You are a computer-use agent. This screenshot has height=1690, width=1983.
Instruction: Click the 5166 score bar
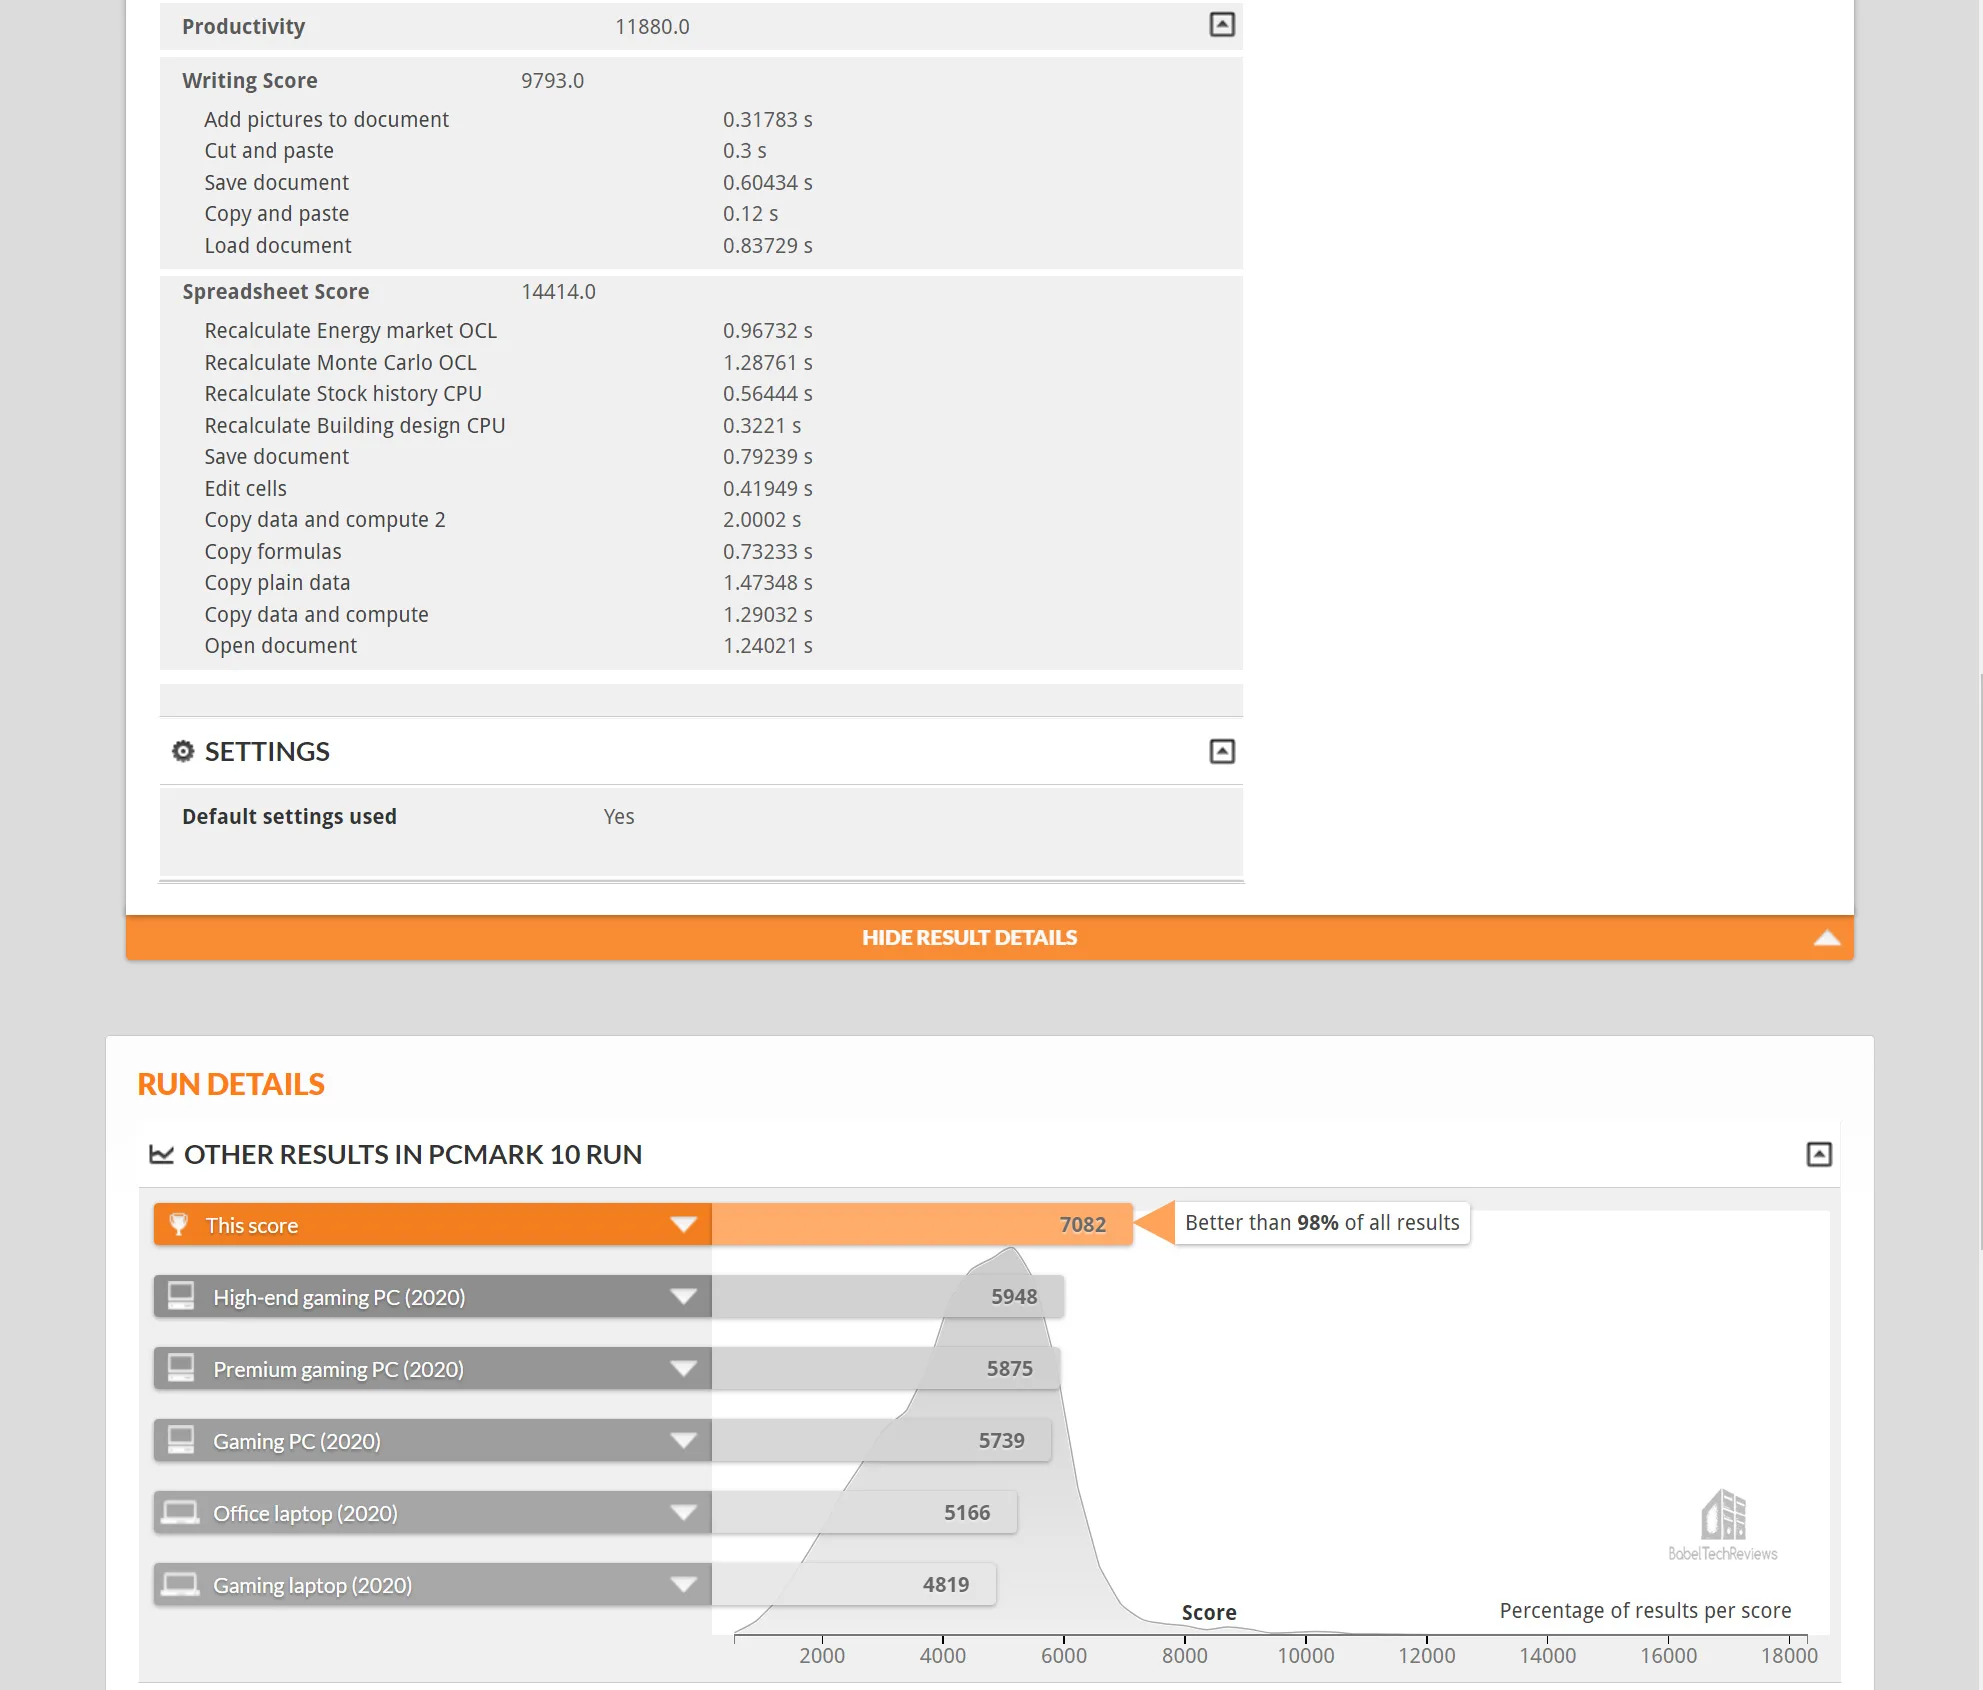864,1512
